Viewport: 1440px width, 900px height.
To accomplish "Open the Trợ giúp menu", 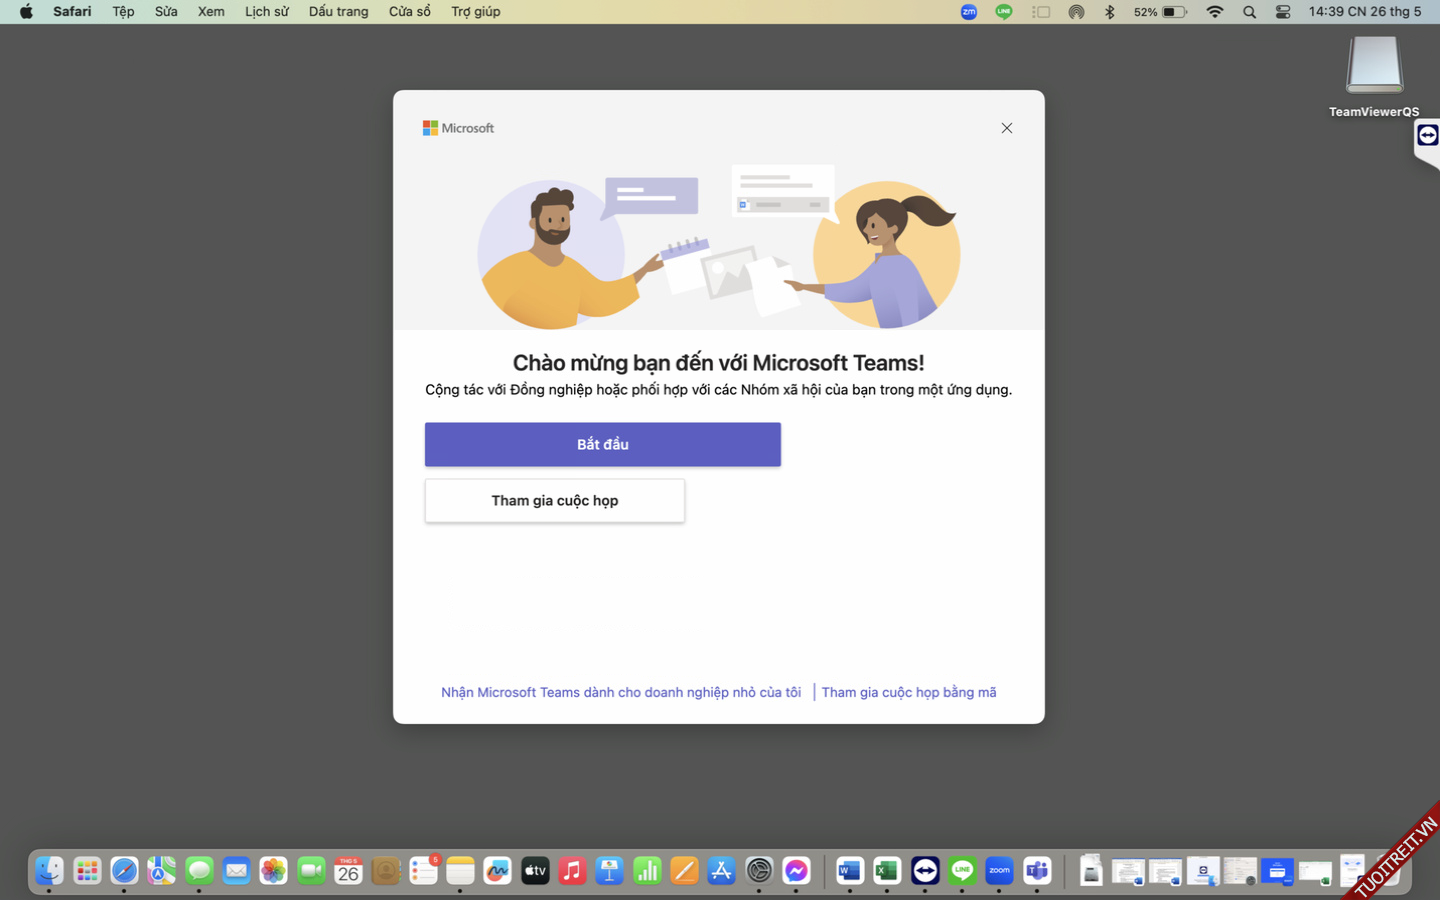I will pyautogui.click(x=476, y=12).
